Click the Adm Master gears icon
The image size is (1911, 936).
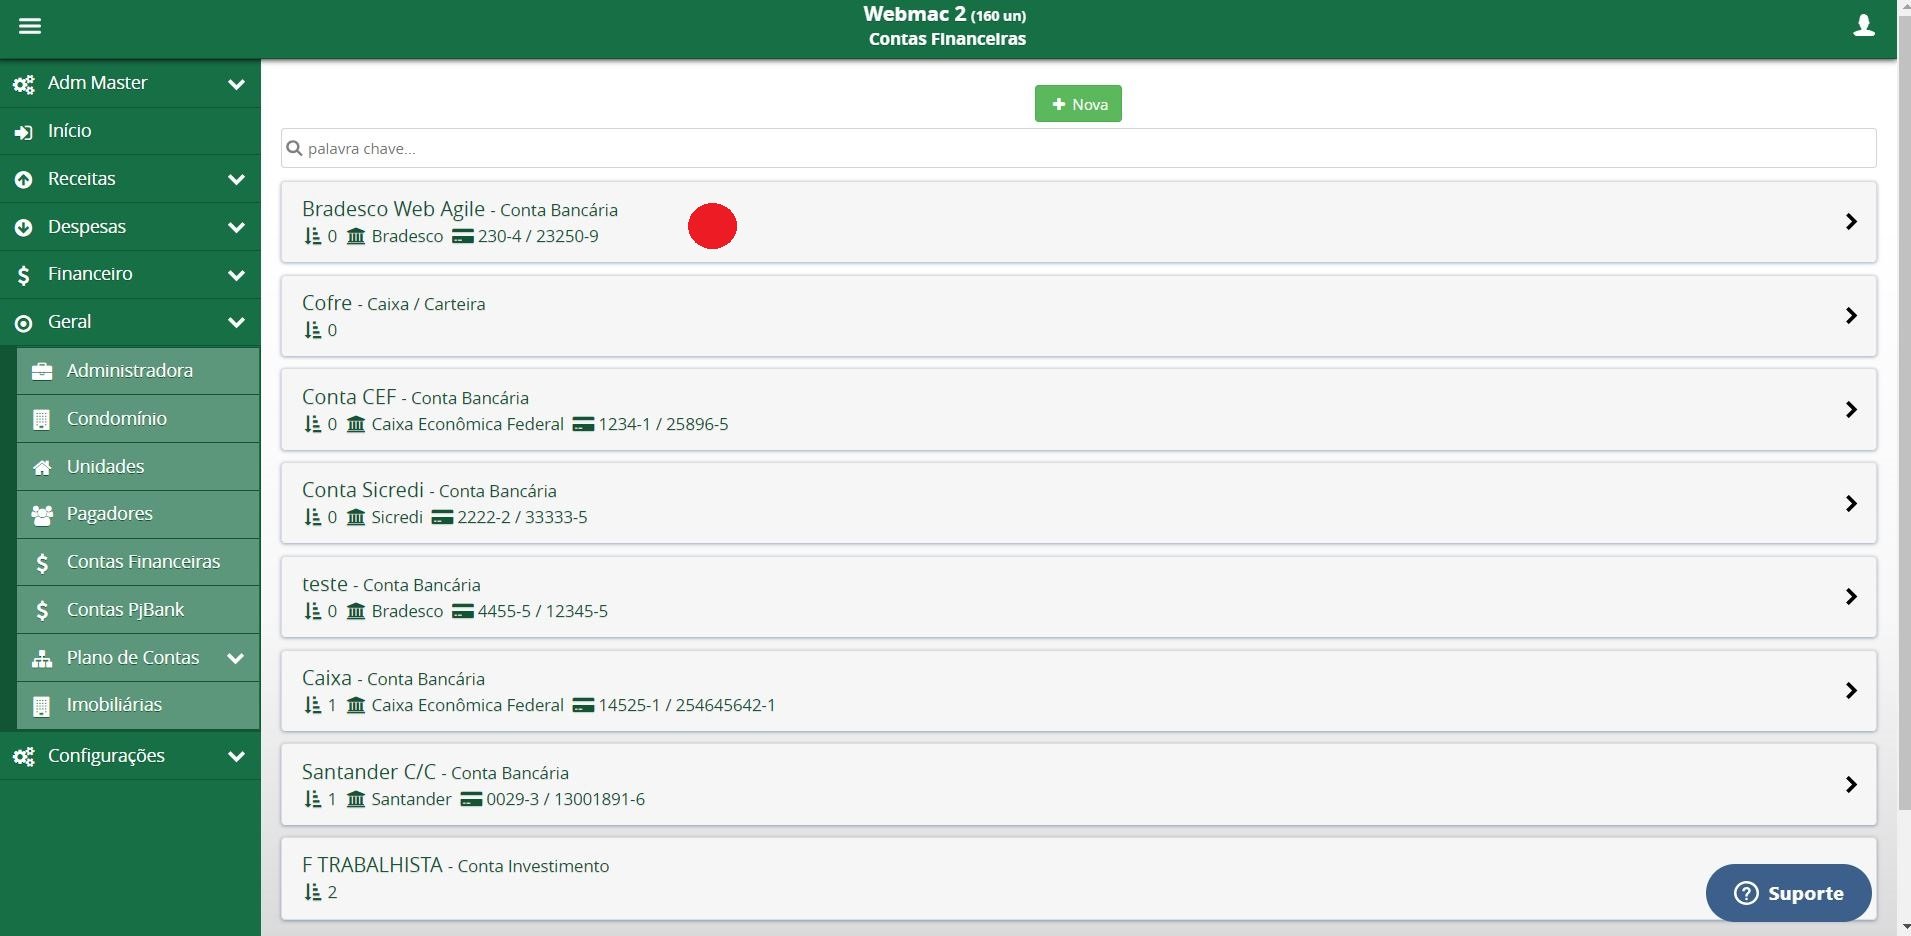pos(24,84)
